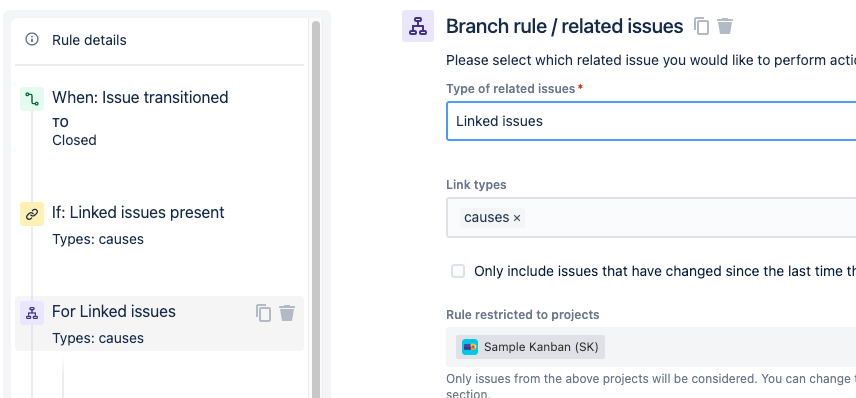Screen dimensions: 856x398
Task: Delete the branch rule using header trash icon
Action: (725, 26)
